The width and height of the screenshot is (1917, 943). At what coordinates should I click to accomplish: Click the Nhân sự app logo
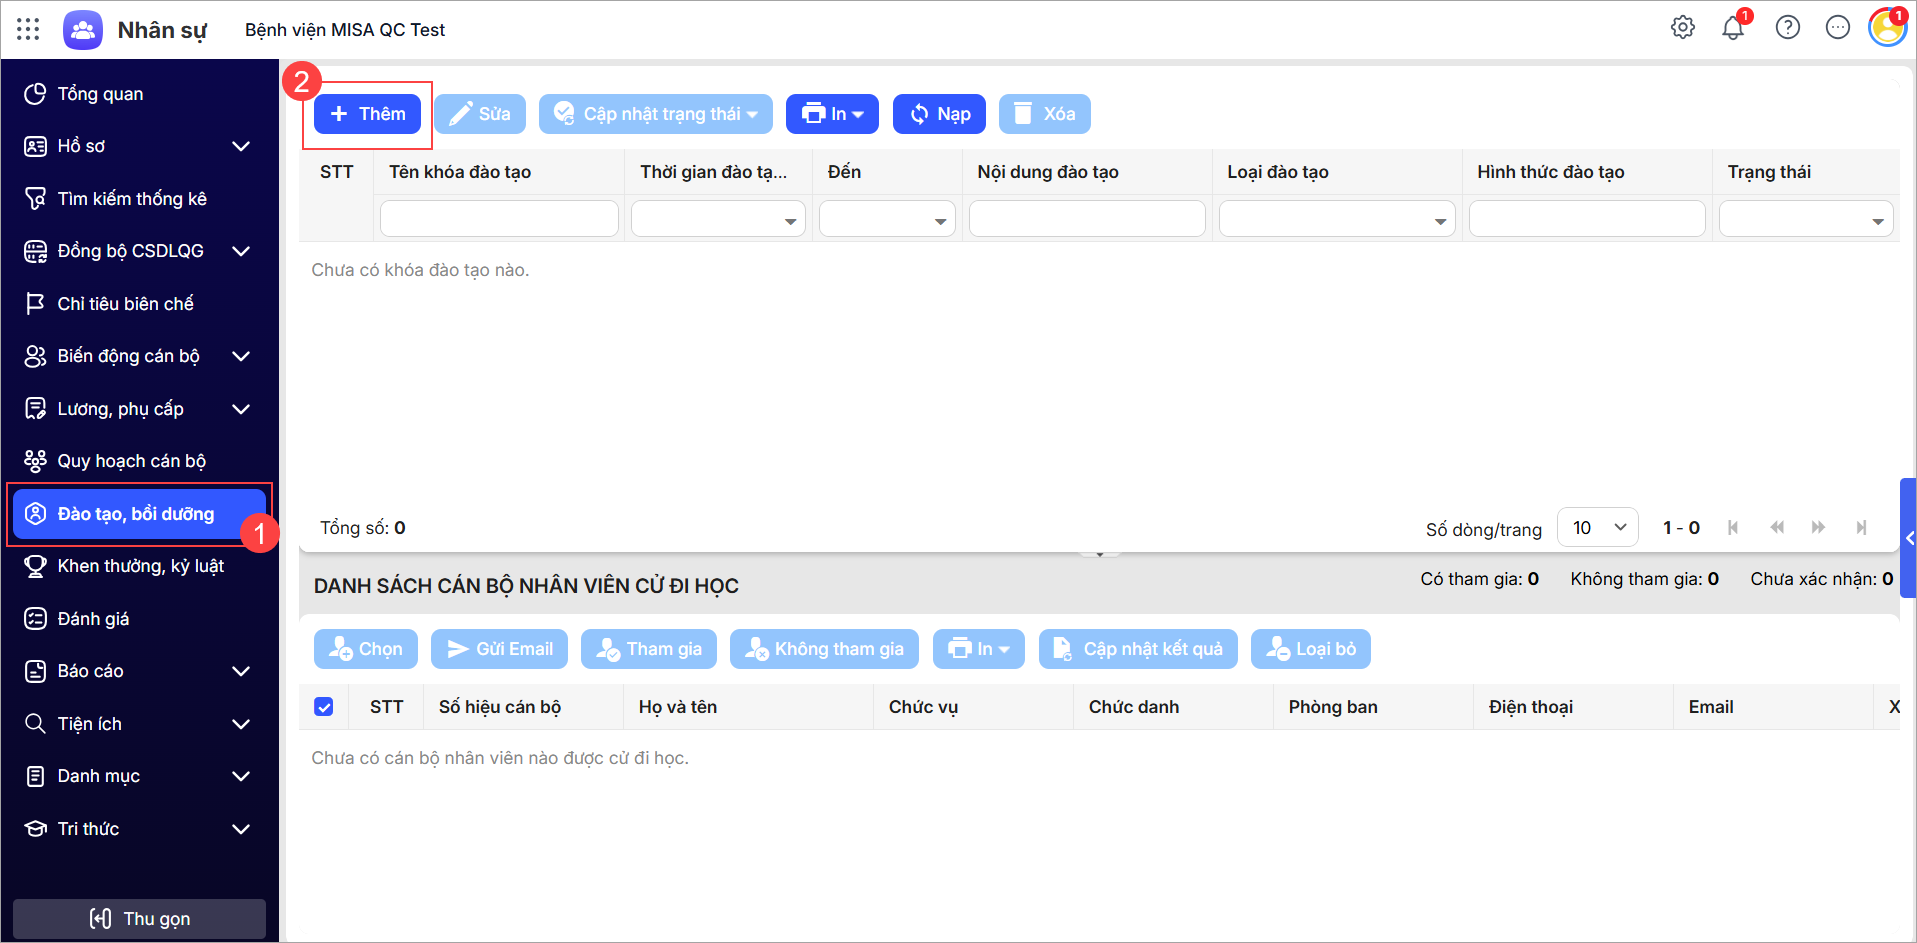[83, 30]
